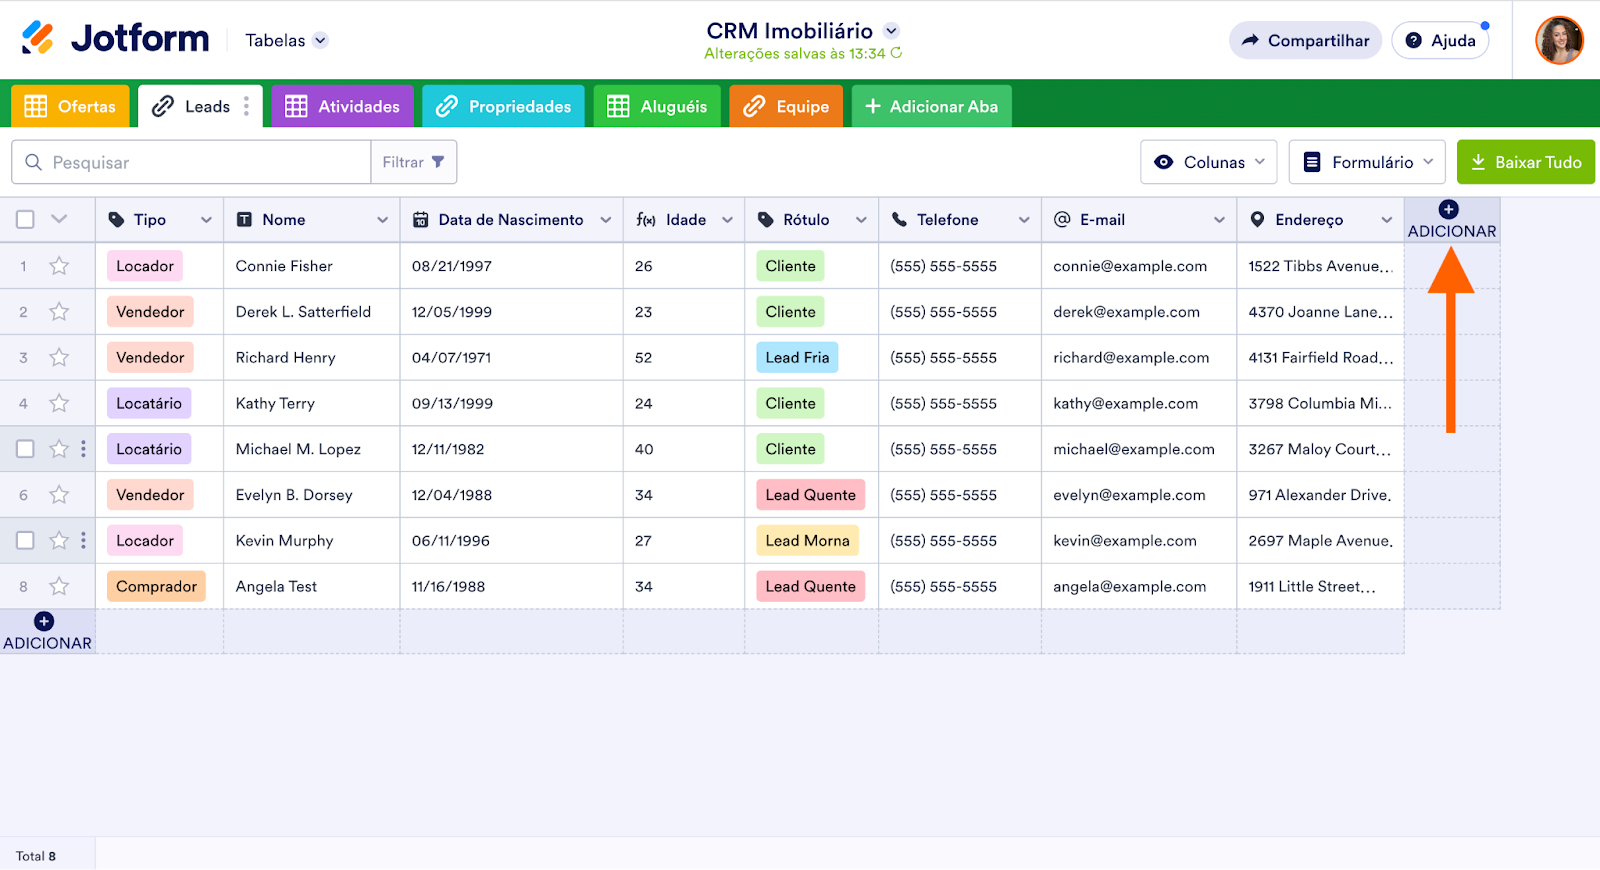Expand the Formulário dropdown
This screenshot has height=870, width=1600.
pos(1367,162)
